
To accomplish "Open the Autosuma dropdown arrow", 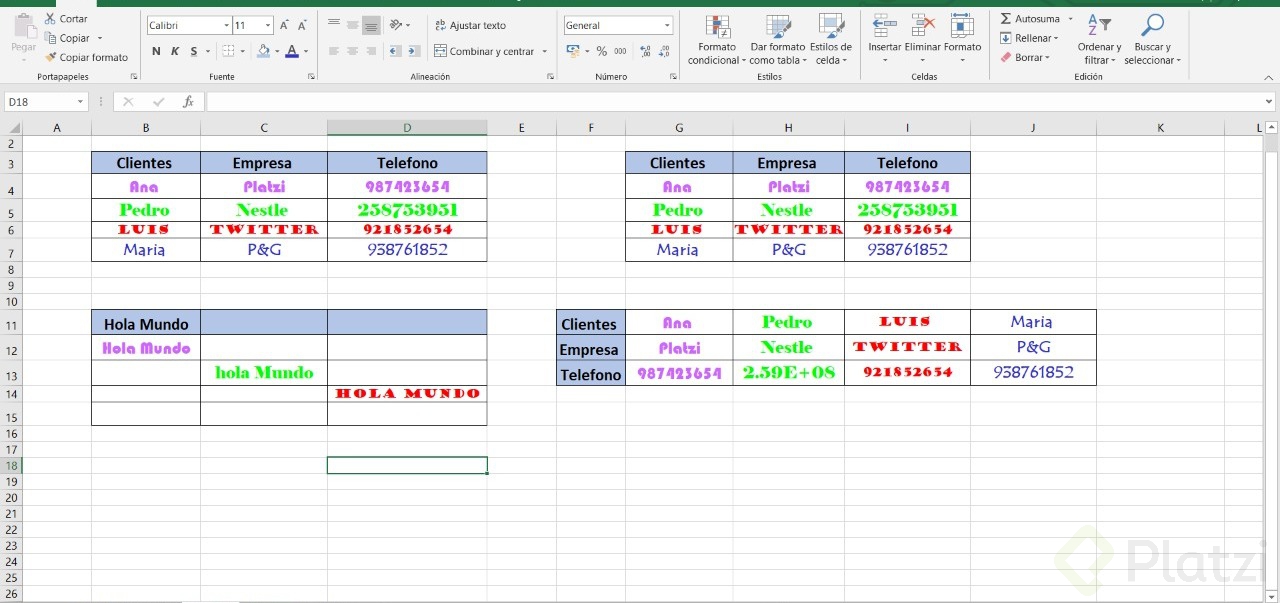I will 1070,19.
